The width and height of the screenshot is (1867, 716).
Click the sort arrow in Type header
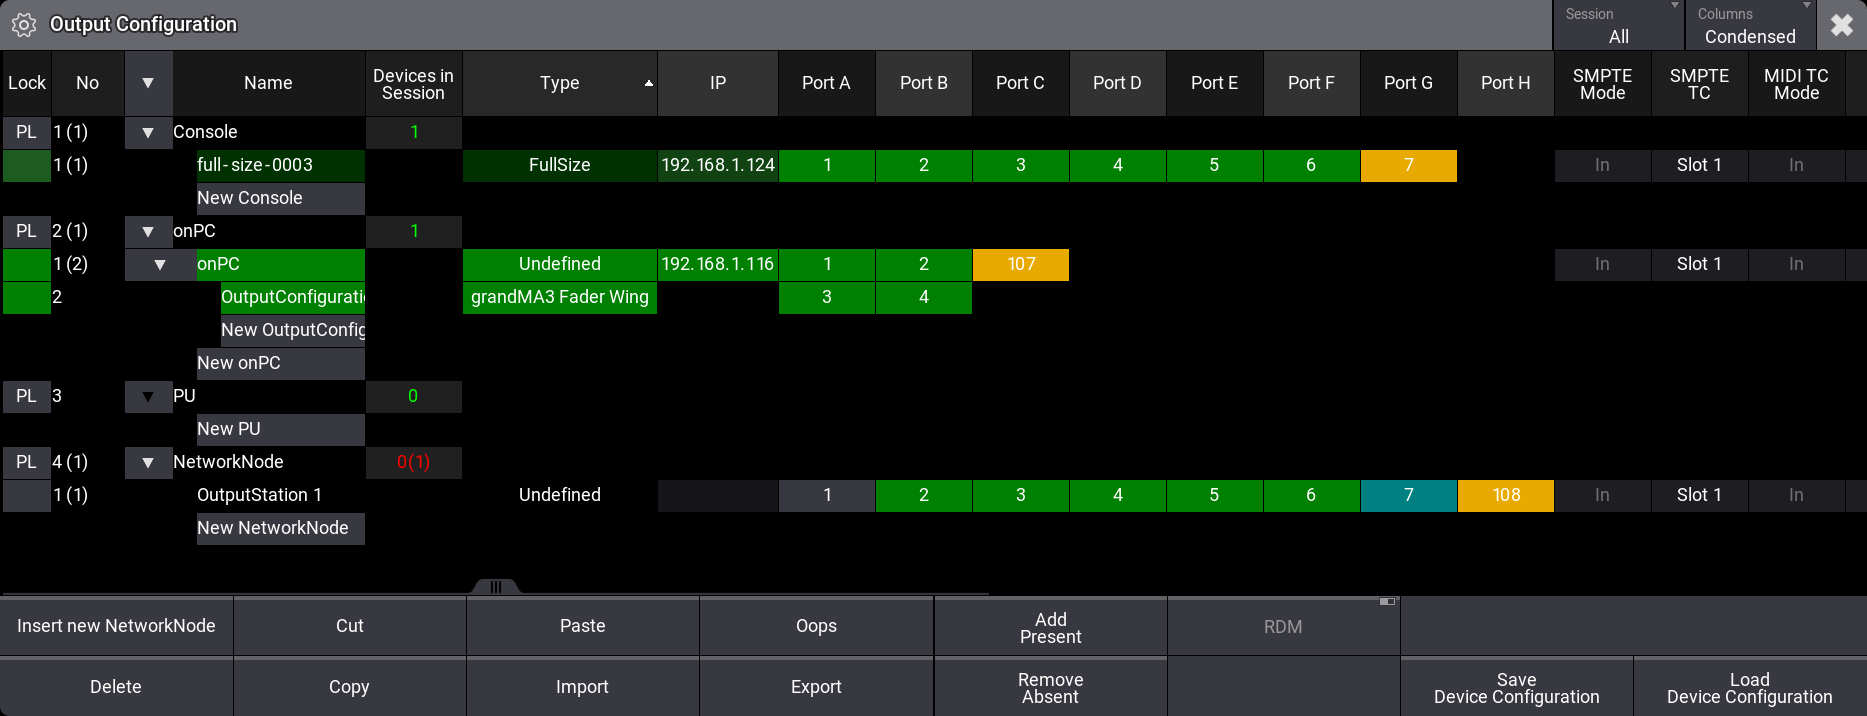[x=648, y=84]
